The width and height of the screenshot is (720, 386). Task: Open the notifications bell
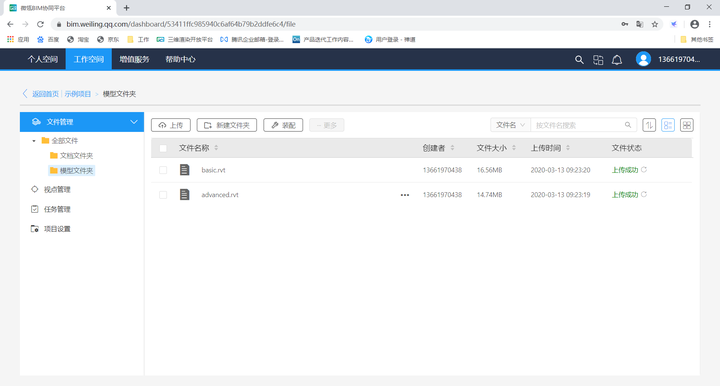coord(617,60)
